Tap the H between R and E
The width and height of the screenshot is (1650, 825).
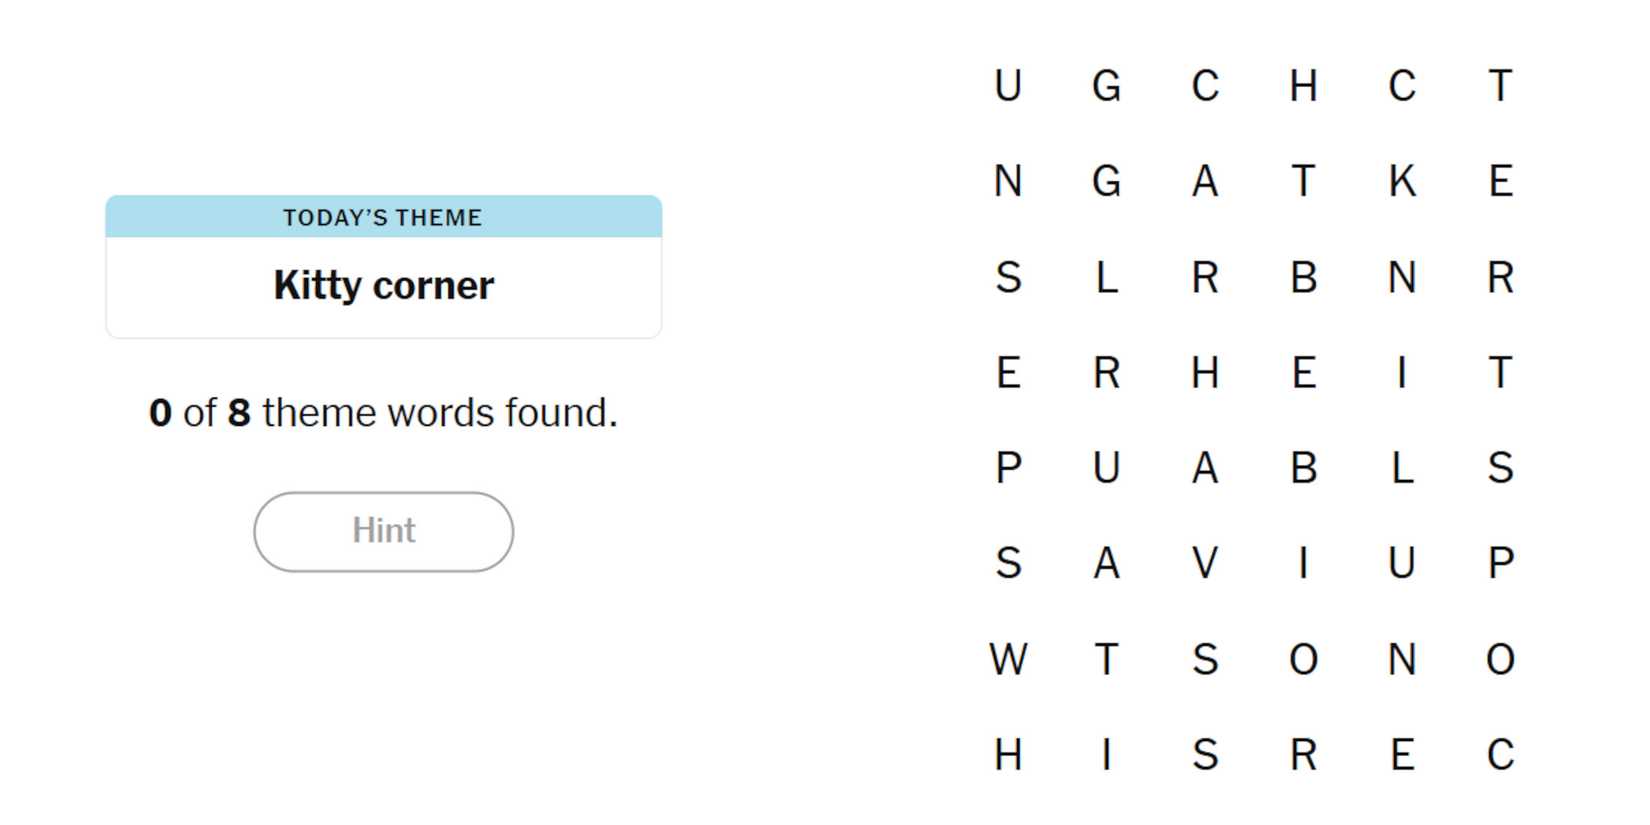point(1205,373)
